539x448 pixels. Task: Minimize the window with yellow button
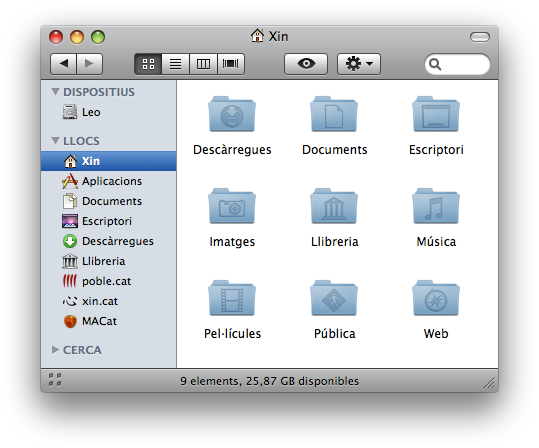coord(77,37)
